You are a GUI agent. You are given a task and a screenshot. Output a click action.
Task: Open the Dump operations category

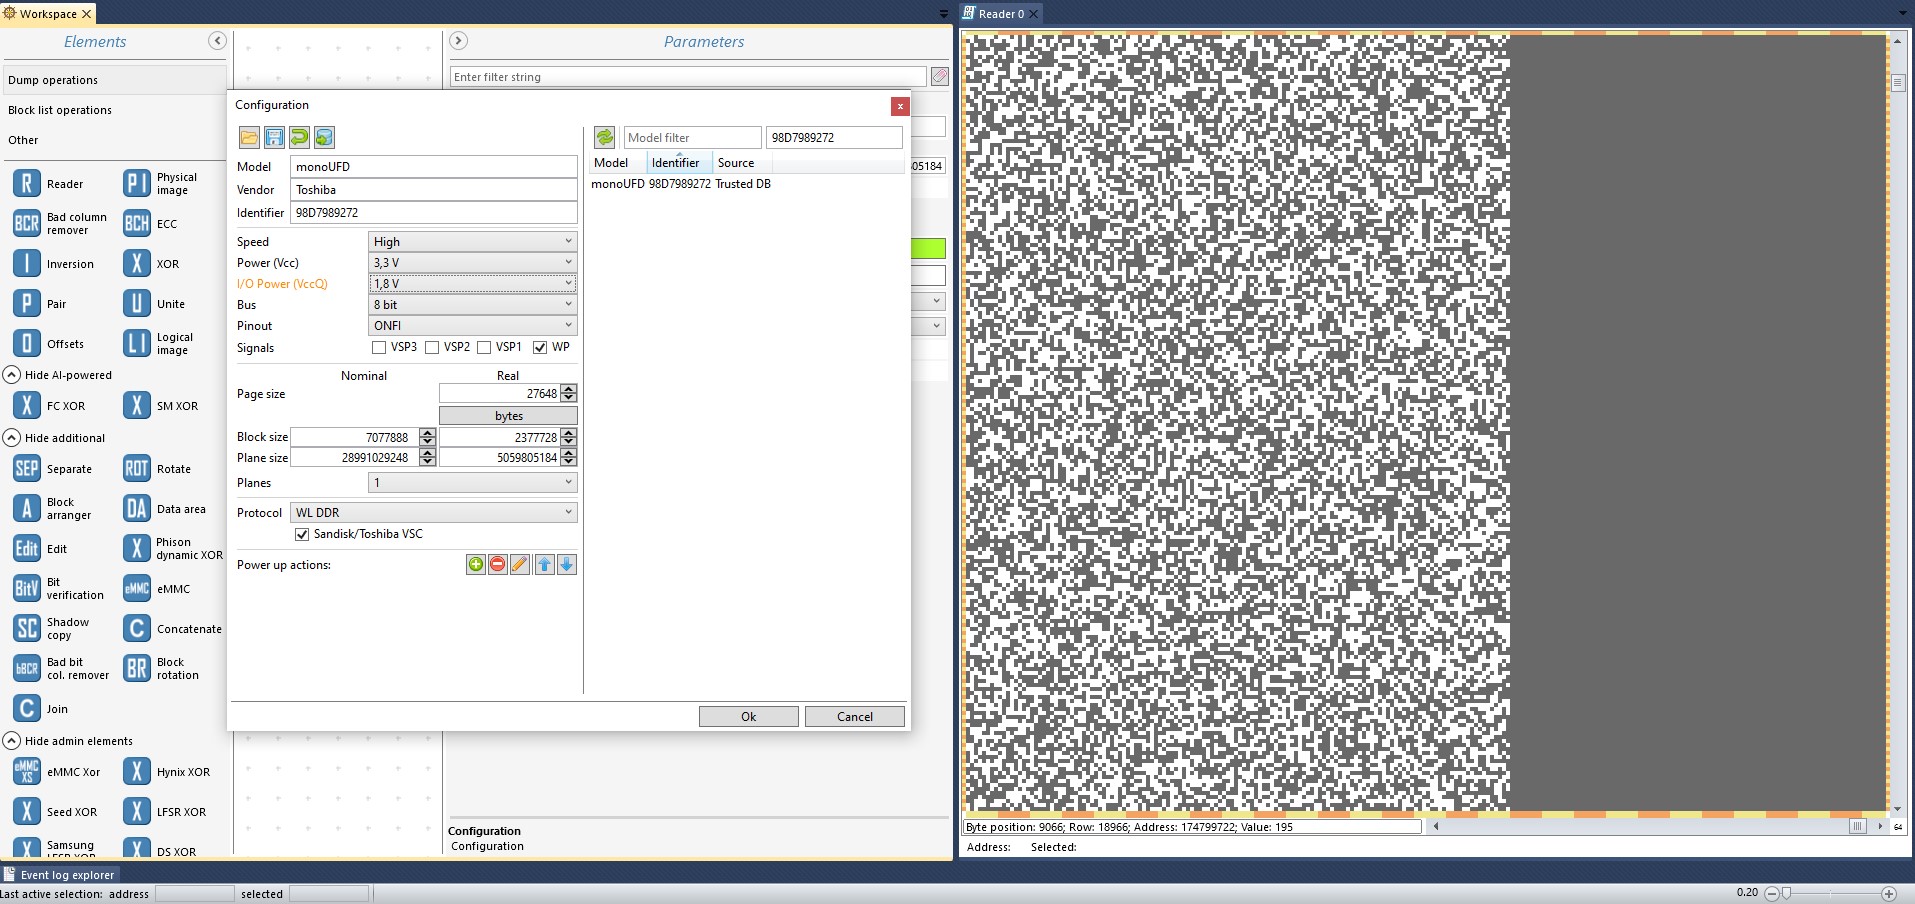(115, 80)
